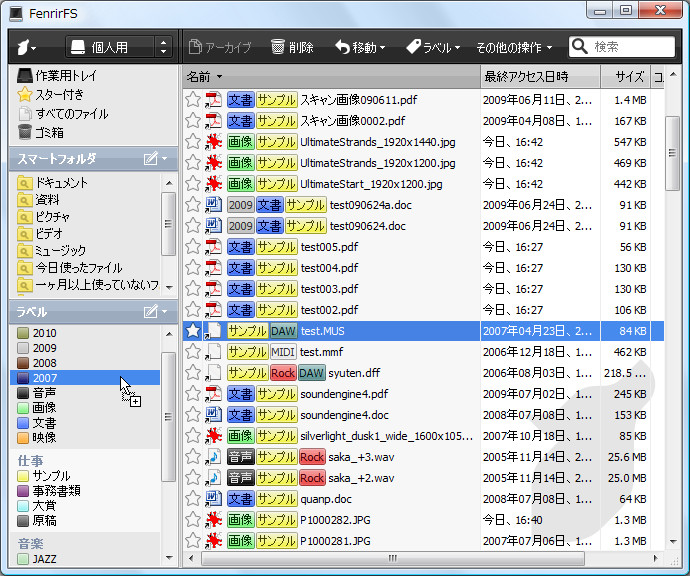Open the ピクチャ smart folder
This screenshot has height=576, width=690.
[x=44, y=216]
